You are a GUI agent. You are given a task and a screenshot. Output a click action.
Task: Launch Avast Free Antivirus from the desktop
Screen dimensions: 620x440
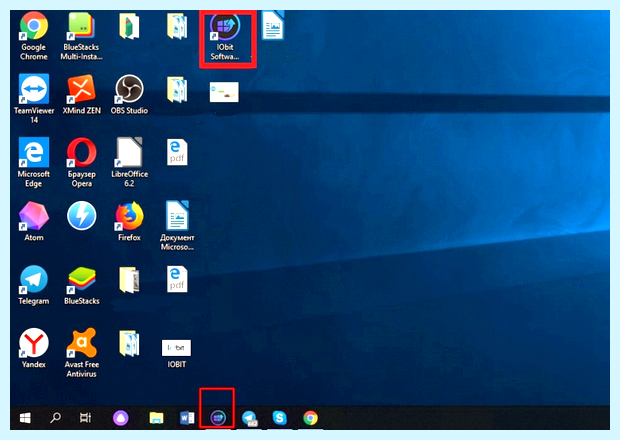click(81, 353)
